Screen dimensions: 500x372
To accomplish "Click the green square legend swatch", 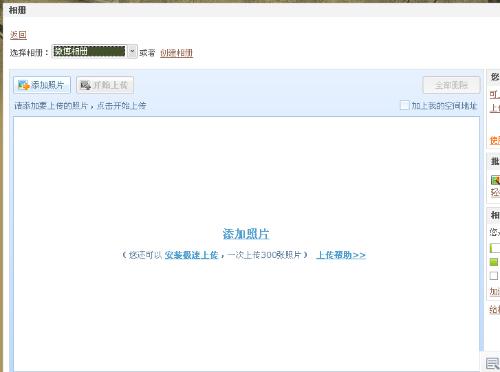I will (494, 262).
